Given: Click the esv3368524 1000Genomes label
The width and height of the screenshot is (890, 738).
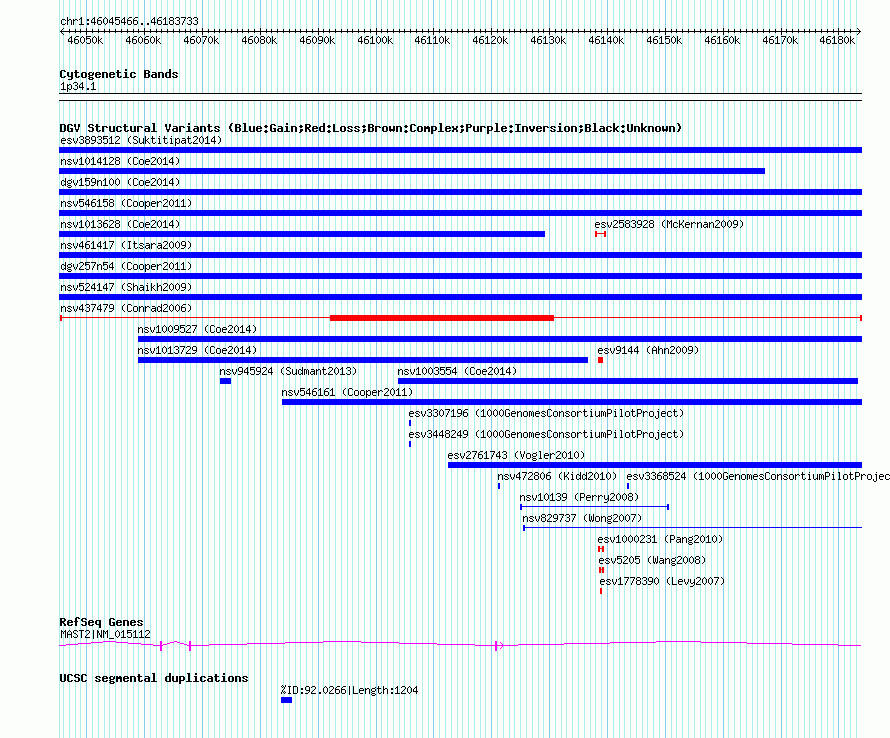Looking at the screenshot, I should 758,476.
